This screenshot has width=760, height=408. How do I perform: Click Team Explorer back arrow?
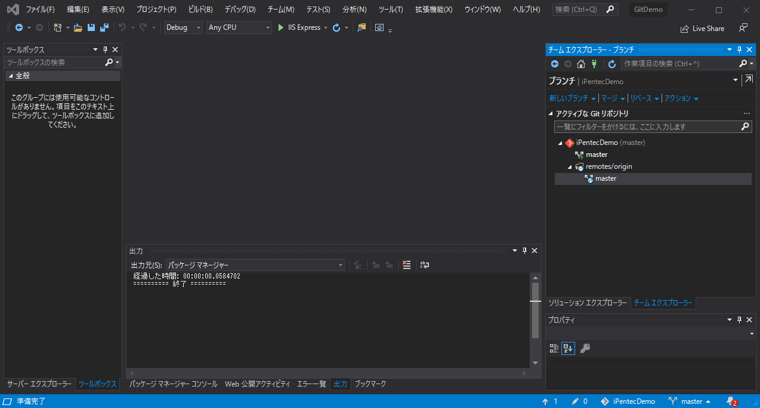click(554, 64)
